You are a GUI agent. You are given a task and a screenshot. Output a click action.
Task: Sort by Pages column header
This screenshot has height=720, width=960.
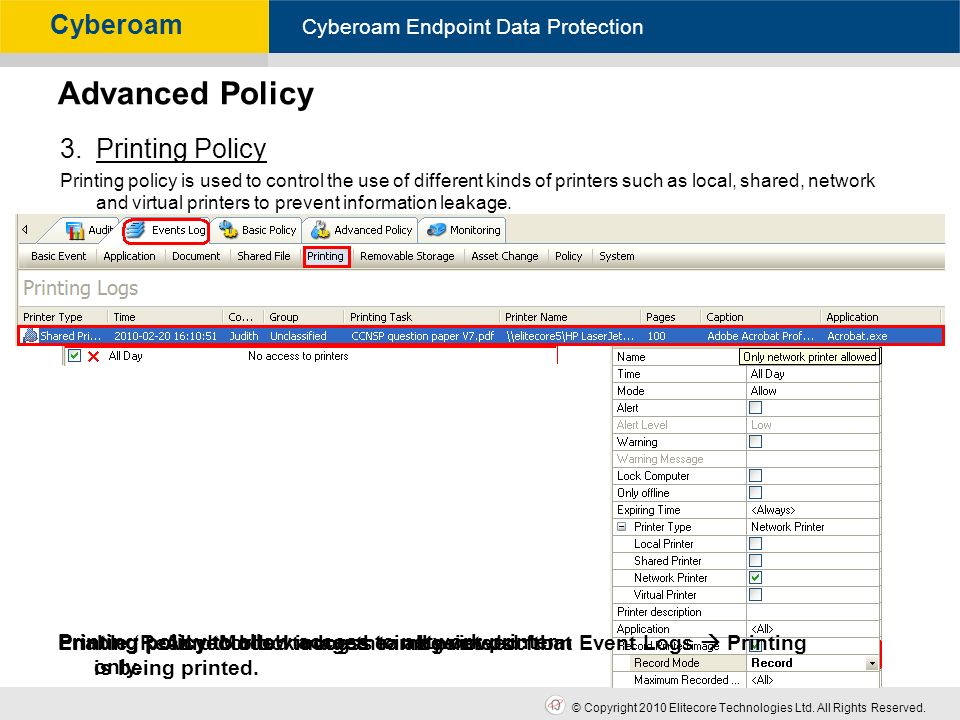point(670,317)
